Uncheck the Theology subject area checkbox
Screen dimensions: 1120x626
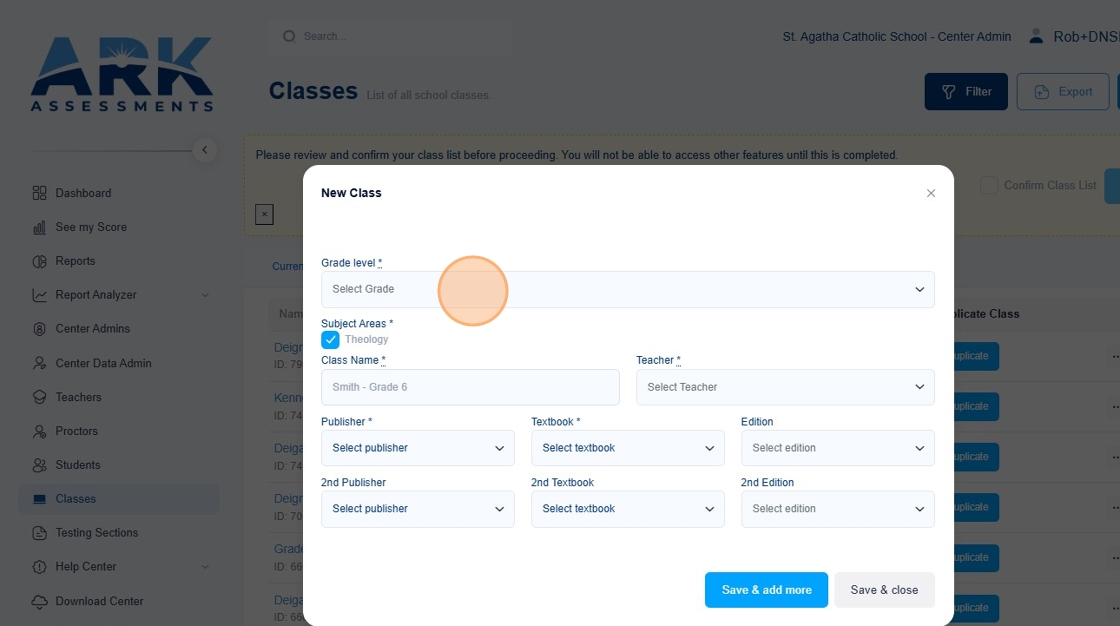tap(330, 340)
